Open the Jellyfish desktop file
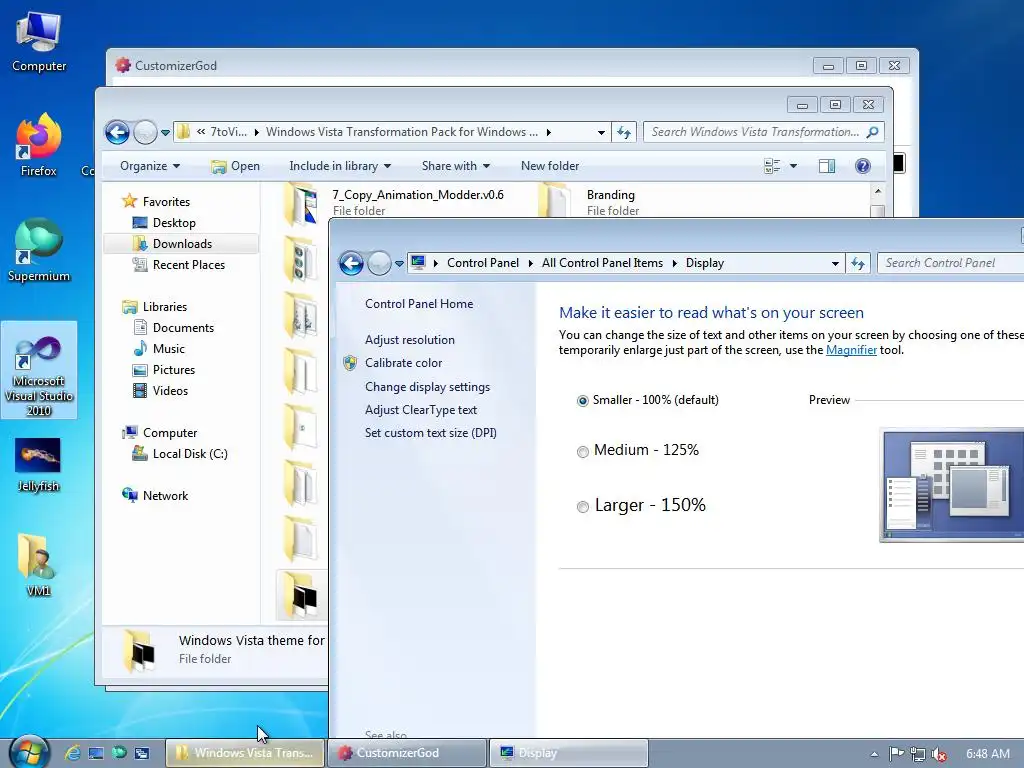Screen dimensions: 1024x768 click(38, 465)
